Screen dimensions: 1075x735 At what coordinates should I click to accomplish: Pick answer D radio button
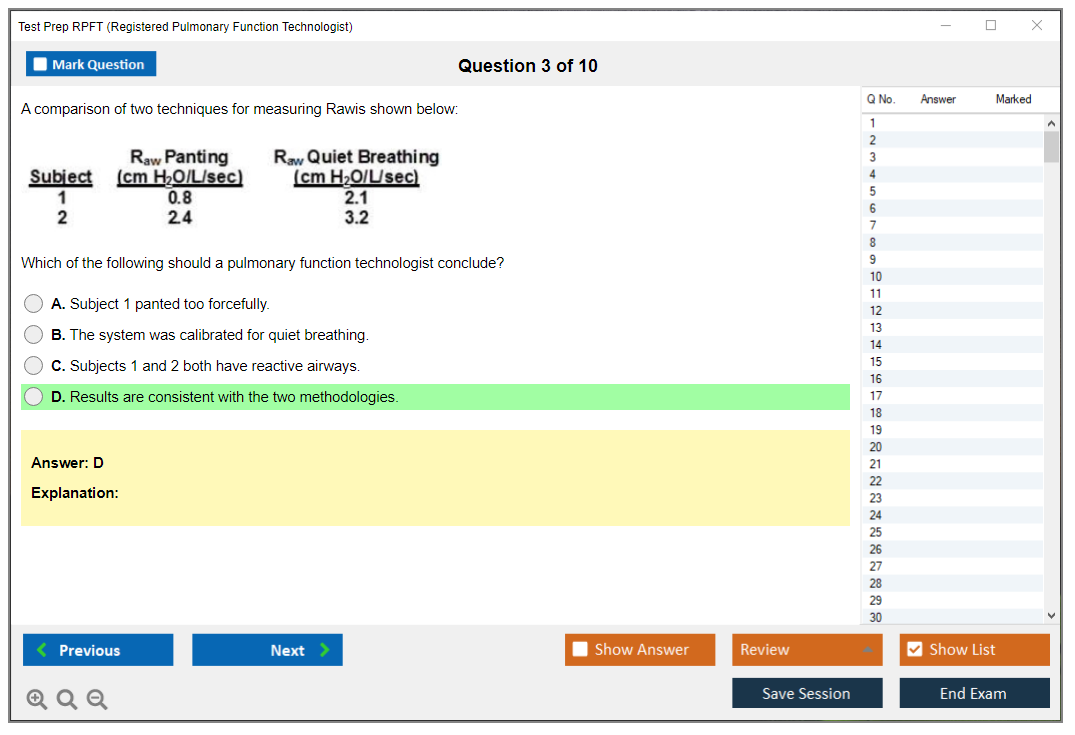click(x=34, y=397)
